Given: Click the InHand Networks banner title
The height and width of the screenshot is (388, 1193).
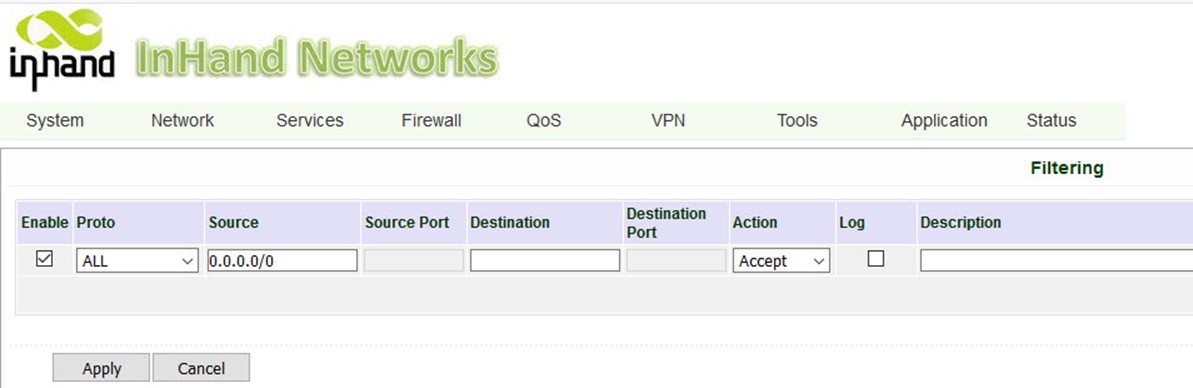Looking at the screenshot, I should click(316, 59).
